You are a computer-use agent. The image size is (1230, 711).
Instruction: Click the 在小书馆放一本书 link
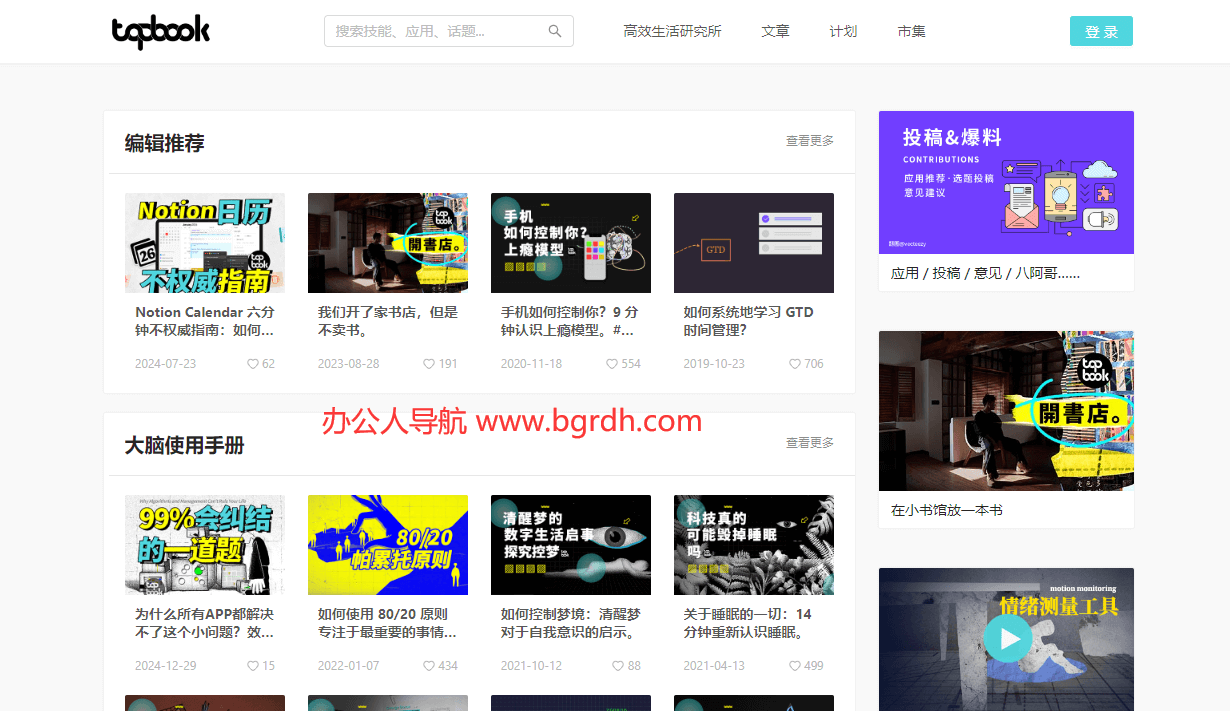tap(944, 509)
